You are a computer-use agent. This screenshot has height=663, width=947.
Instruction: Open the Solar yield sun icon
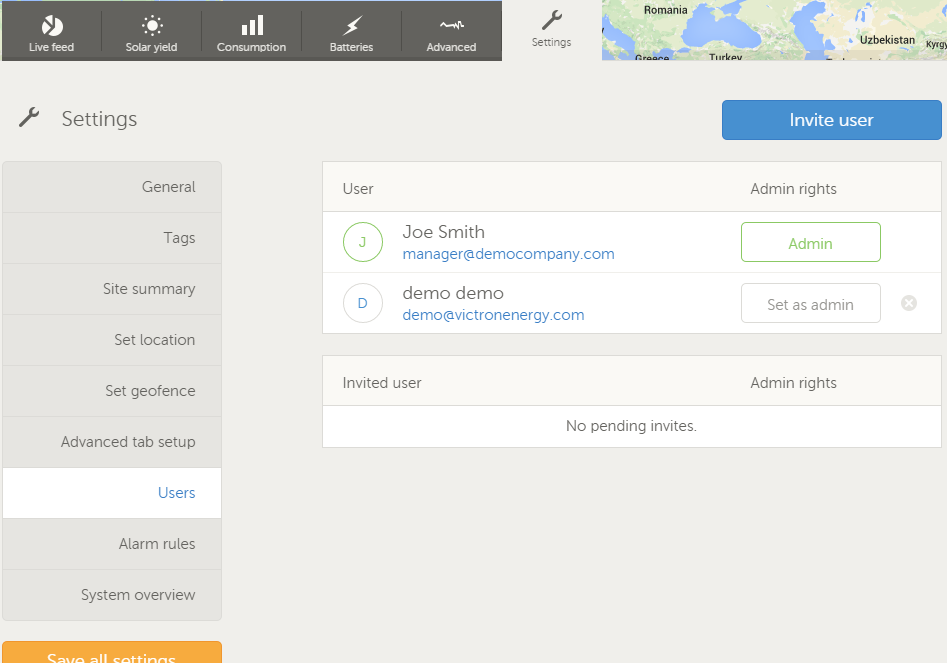(151, 26)
